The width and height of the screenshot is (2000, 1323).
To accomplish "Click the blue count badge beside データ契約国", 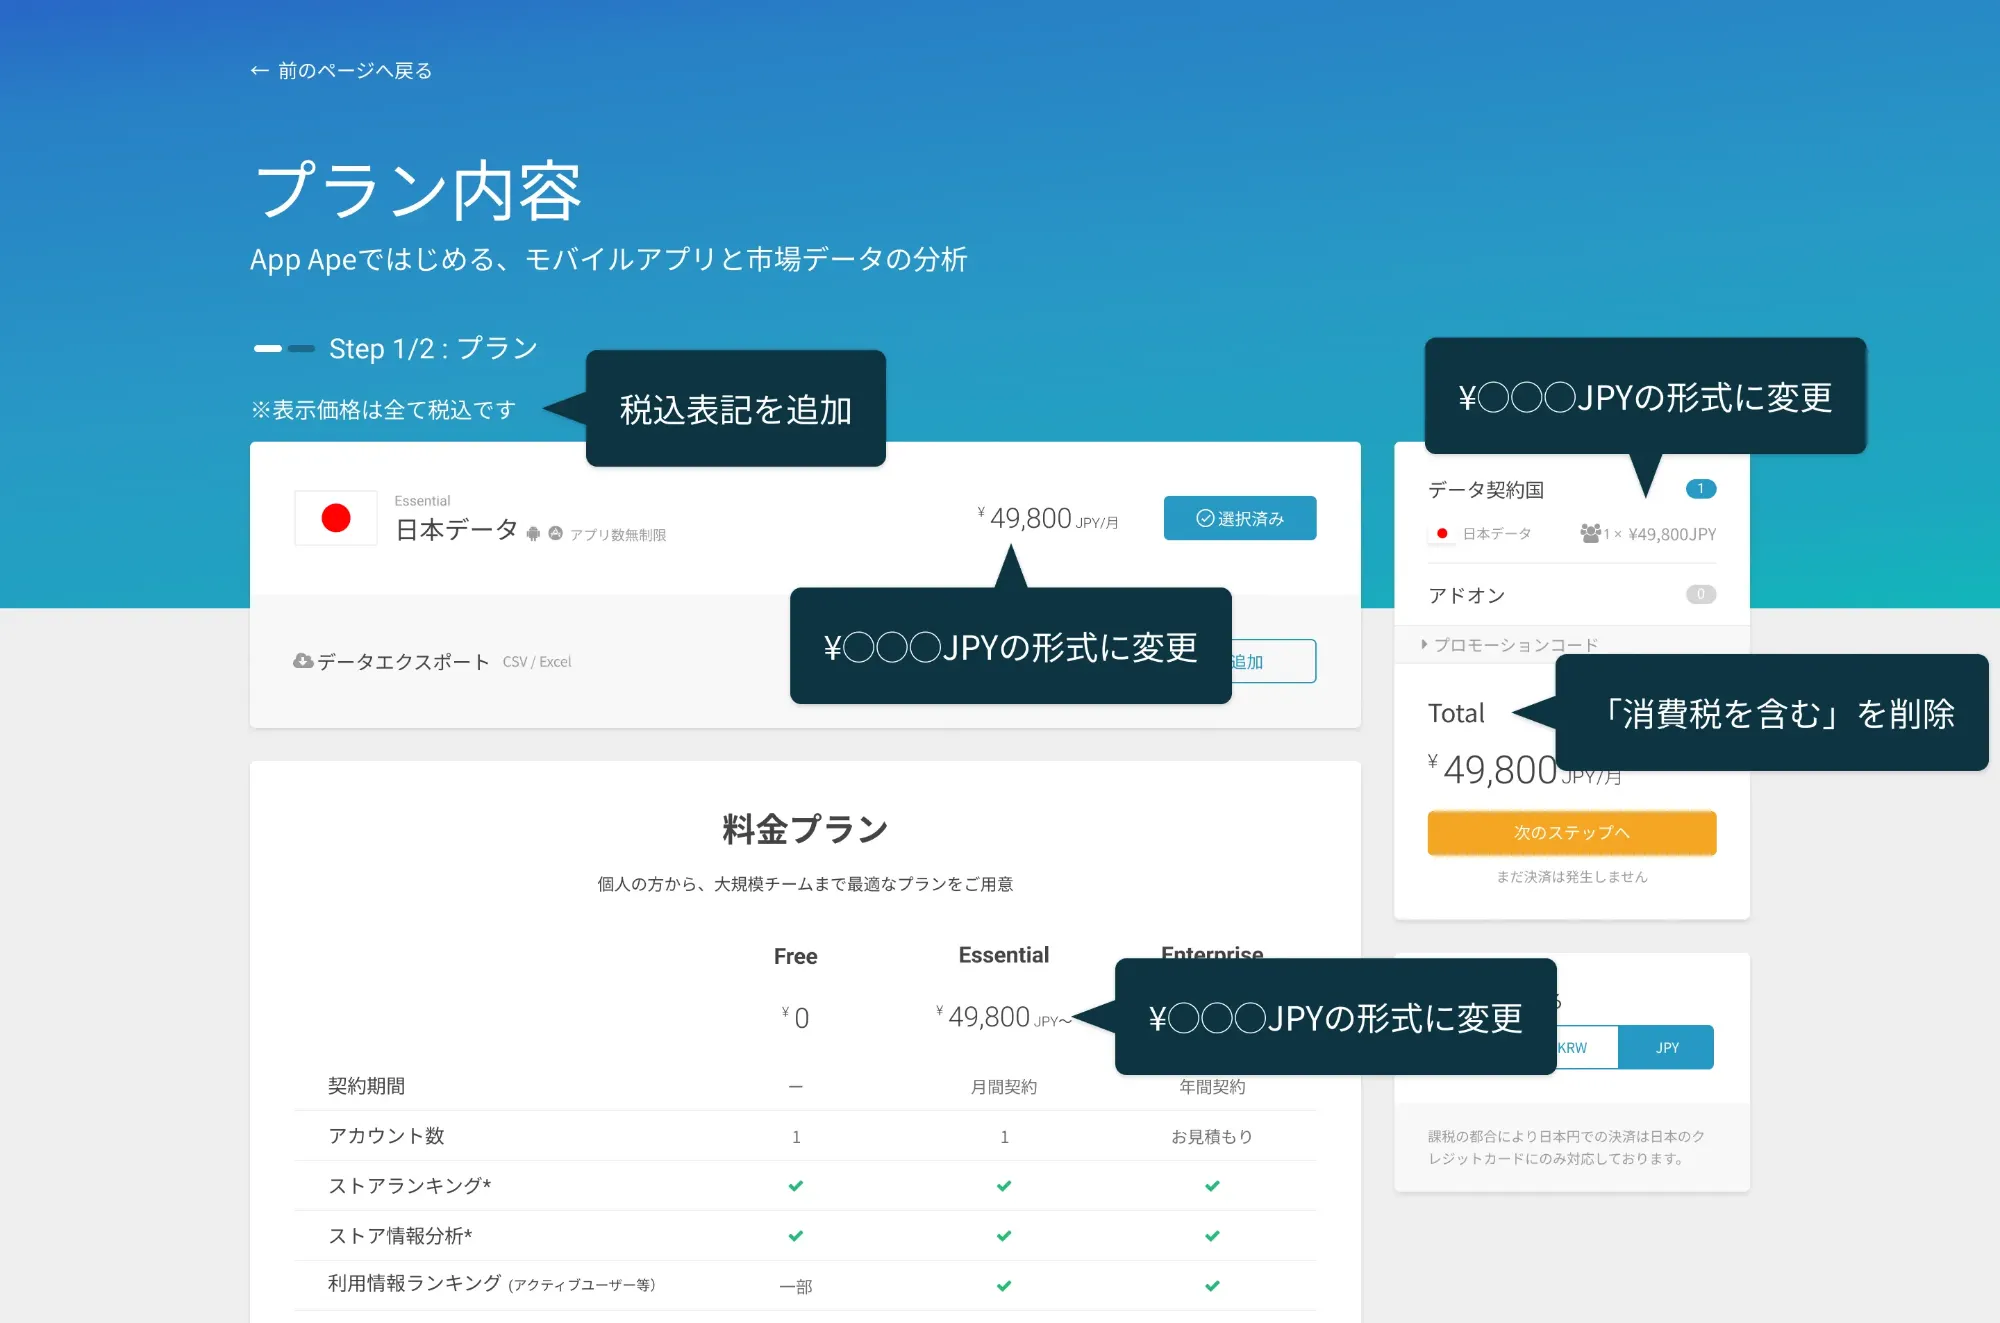I will tap(1700, 489).
